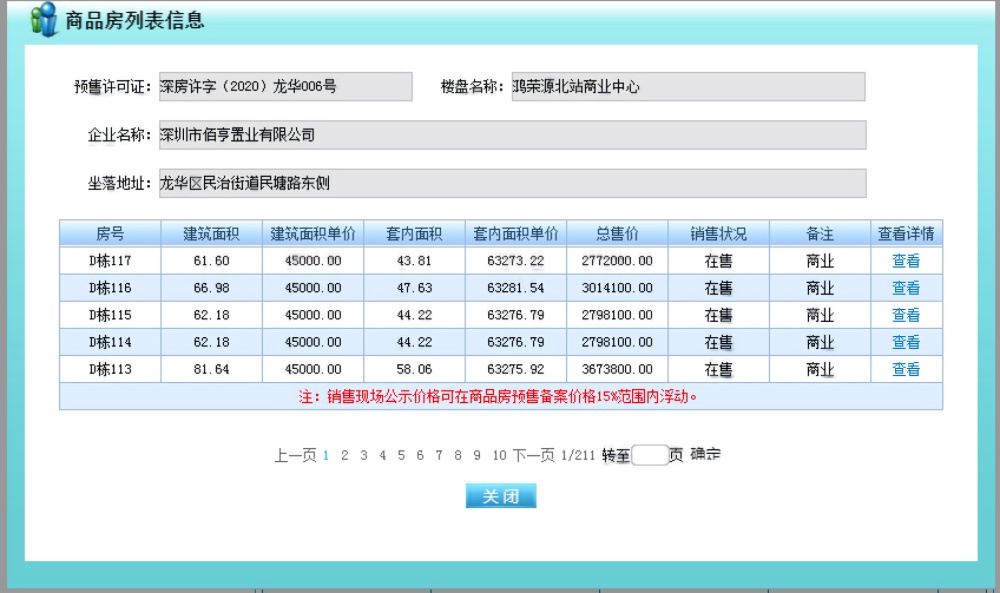The image size is (1000, 593).
Task: Click the 预售许可证 field
Action: pos(286,87)
